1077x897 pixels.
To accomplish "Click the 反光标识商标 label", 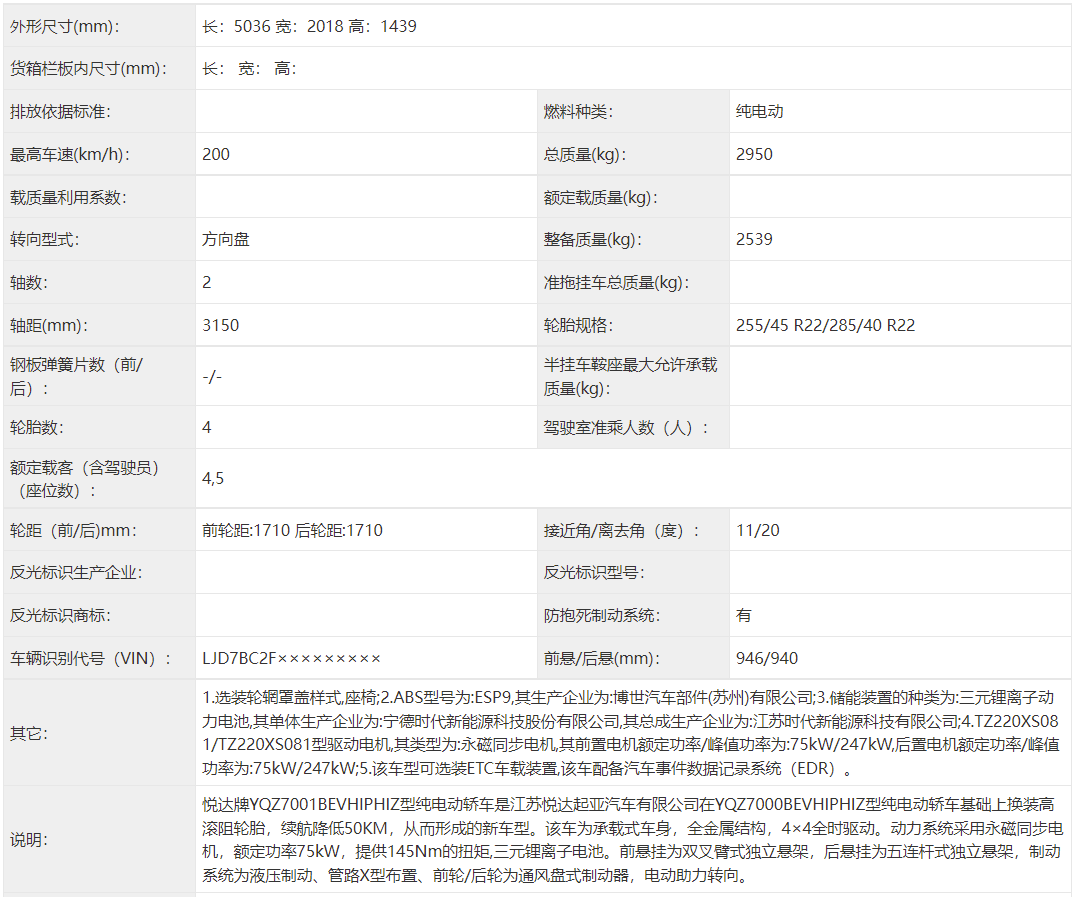I will click(60, 616).
